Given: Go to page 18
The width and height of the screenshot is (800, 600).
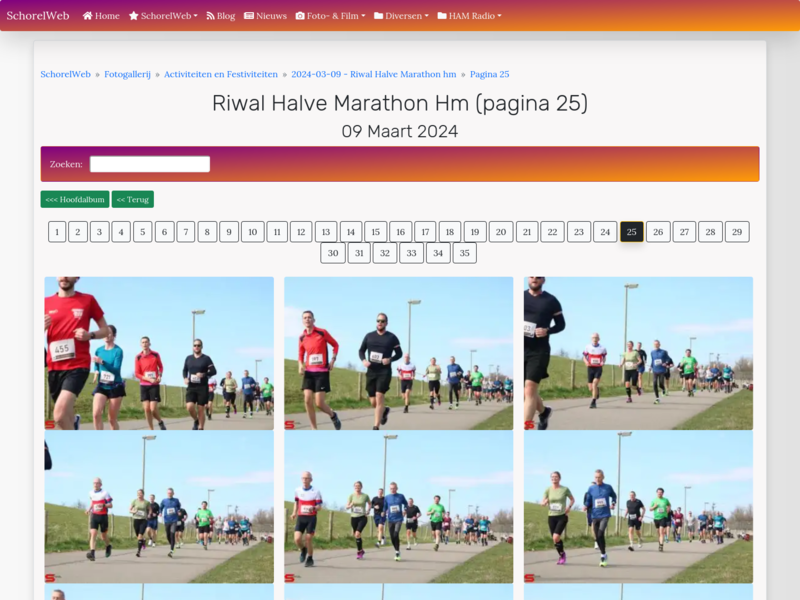Looking at the screenshot, I should pyautogui.click(x=450, y=232).
